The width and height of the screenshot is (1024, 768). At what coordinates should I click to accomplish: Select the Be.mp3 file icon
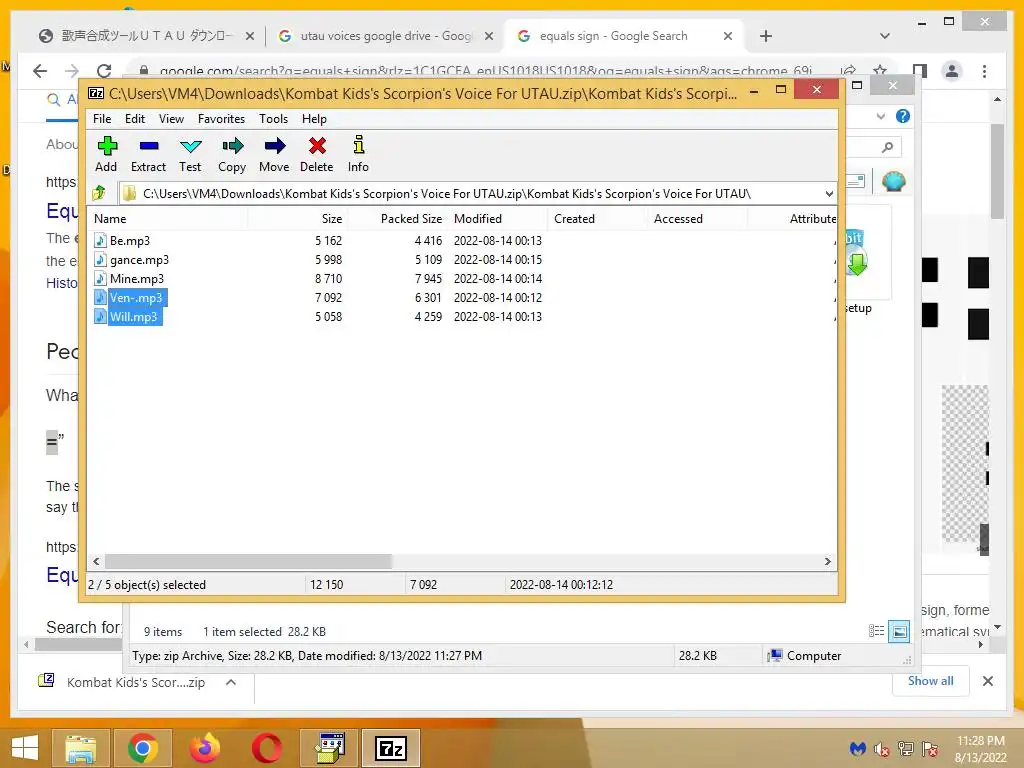(x=100, y=240)
